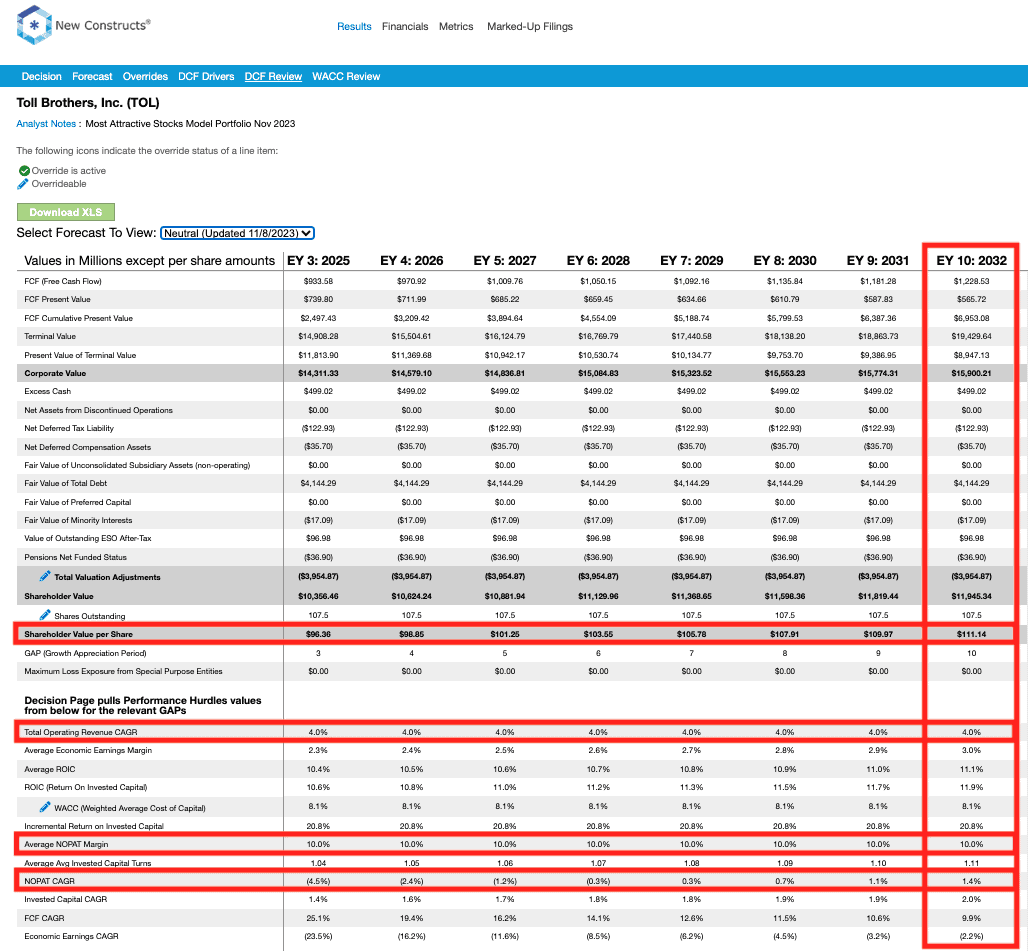
Task: Click the FCF CAGR row label
Action: coord(44,918)
